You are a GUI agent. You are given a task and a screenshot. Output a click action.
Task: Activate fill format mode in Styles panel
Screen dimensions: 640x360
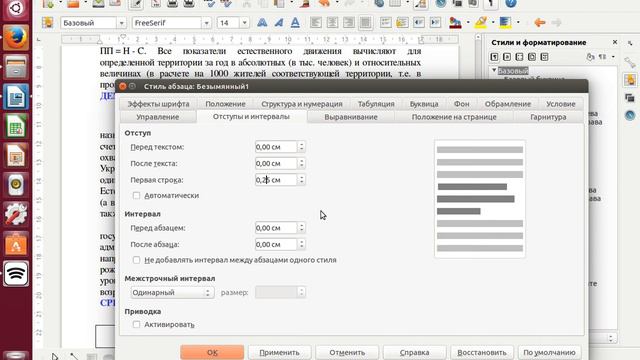590,57
